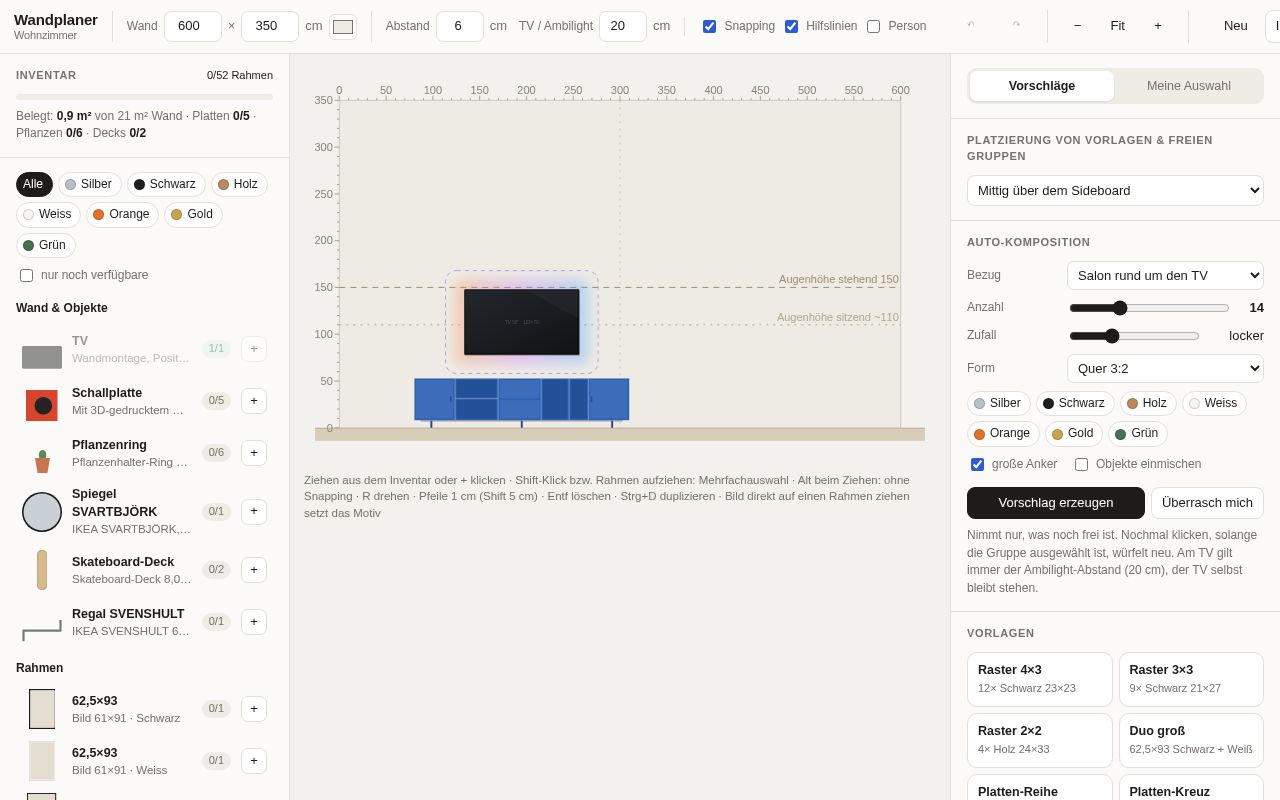Switch to the Meine Auswahl tab
Screen dimensions: 1280x800
1188,86
